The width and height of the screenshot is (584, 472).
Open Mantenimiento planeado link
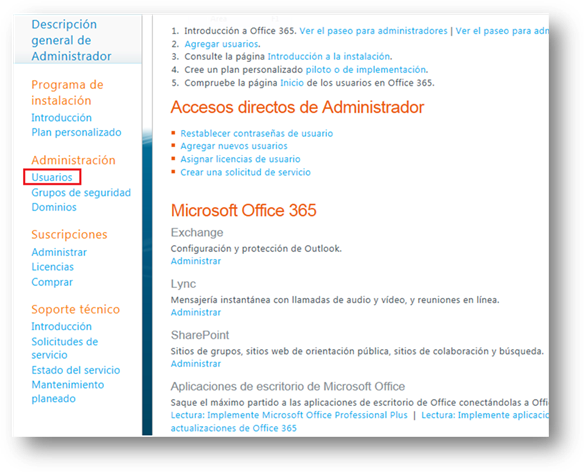point(67,392)
